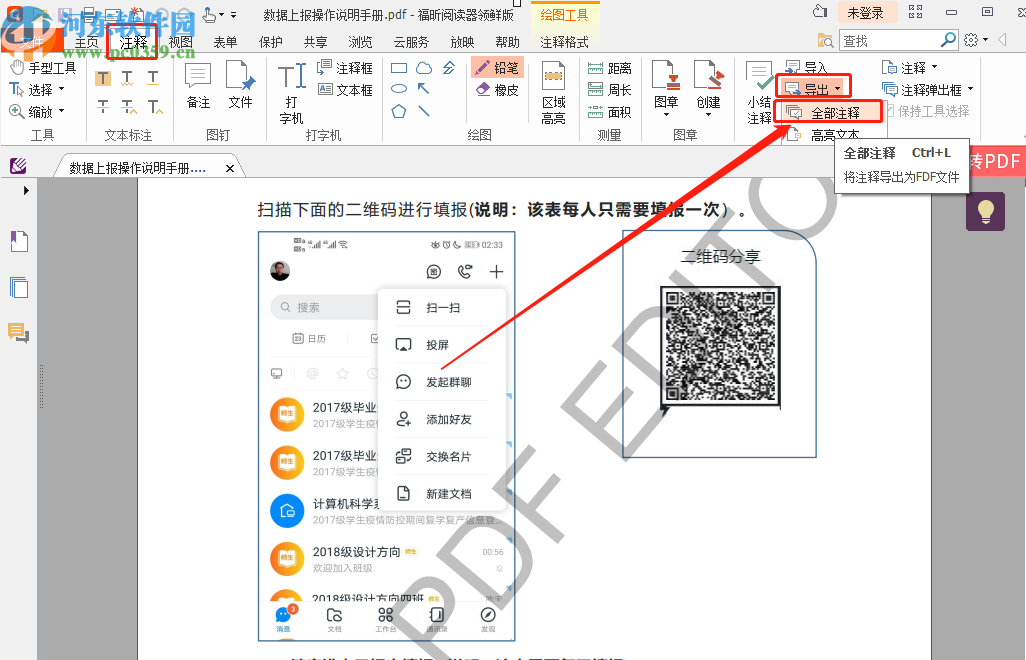Activate the 区域高亮 area highlight tool
Screen dimensions: 1026x660
click(554, 90)
